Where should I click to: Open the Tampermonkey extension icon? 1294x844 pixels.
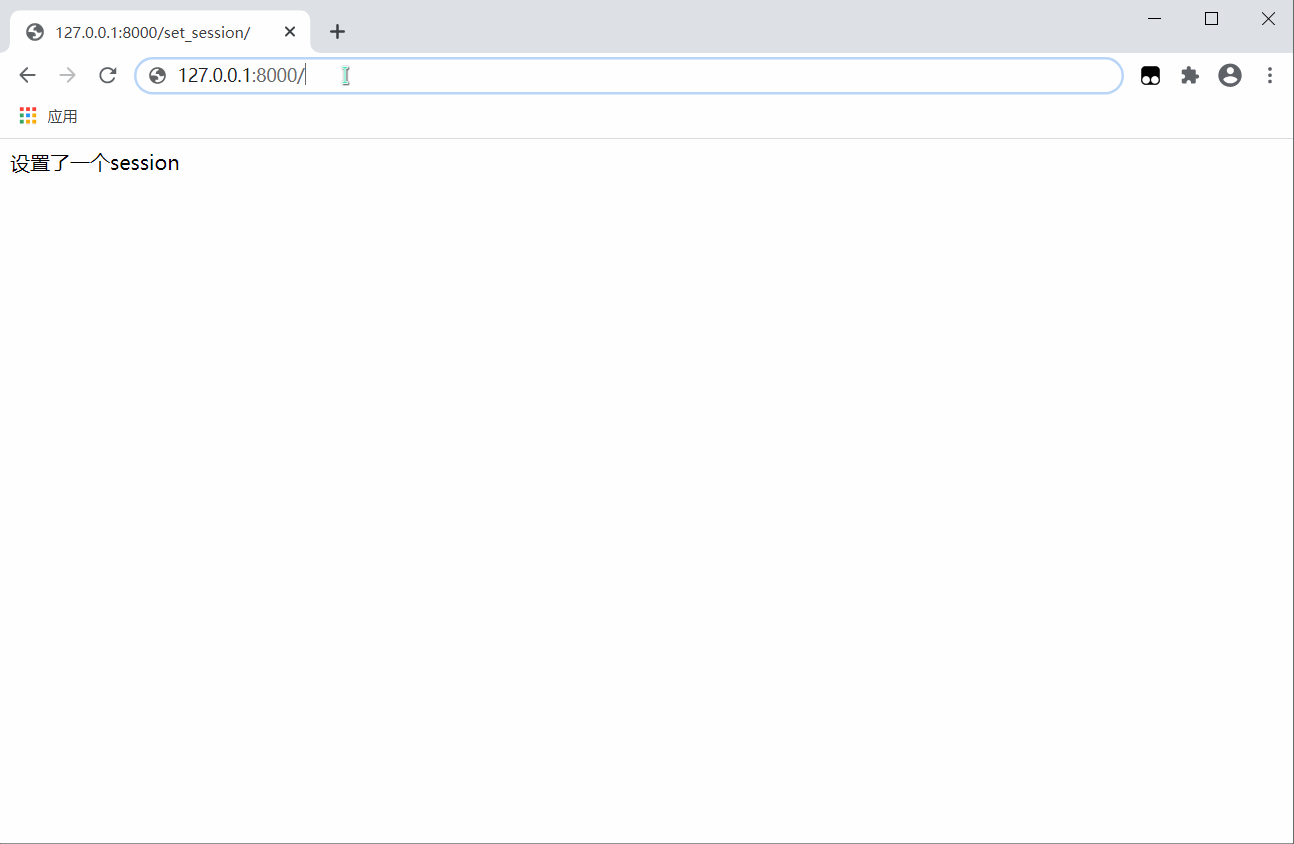click(x=1150, y=75)
